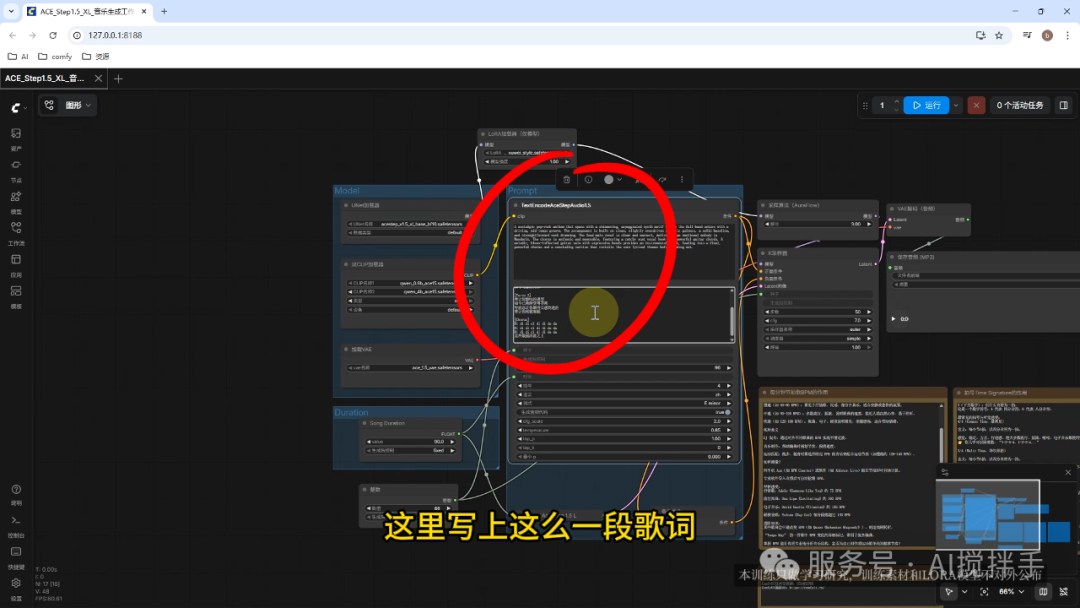Image resolution: width=1080 pixels, height=608 pixels.
Task: Open more options on node toolbar
Action: (x=682, y=180)
